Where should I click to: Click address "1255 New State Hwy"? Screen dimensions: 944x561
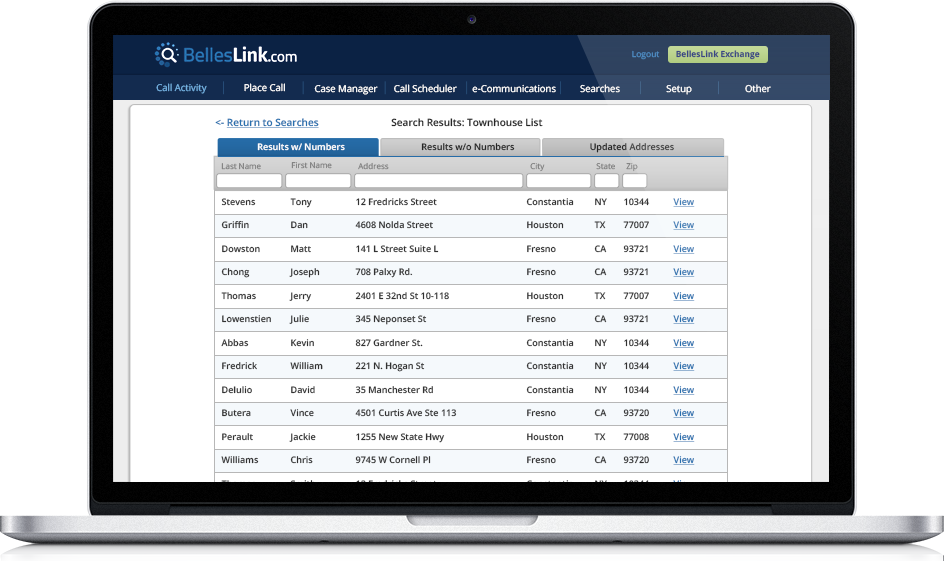400,437
